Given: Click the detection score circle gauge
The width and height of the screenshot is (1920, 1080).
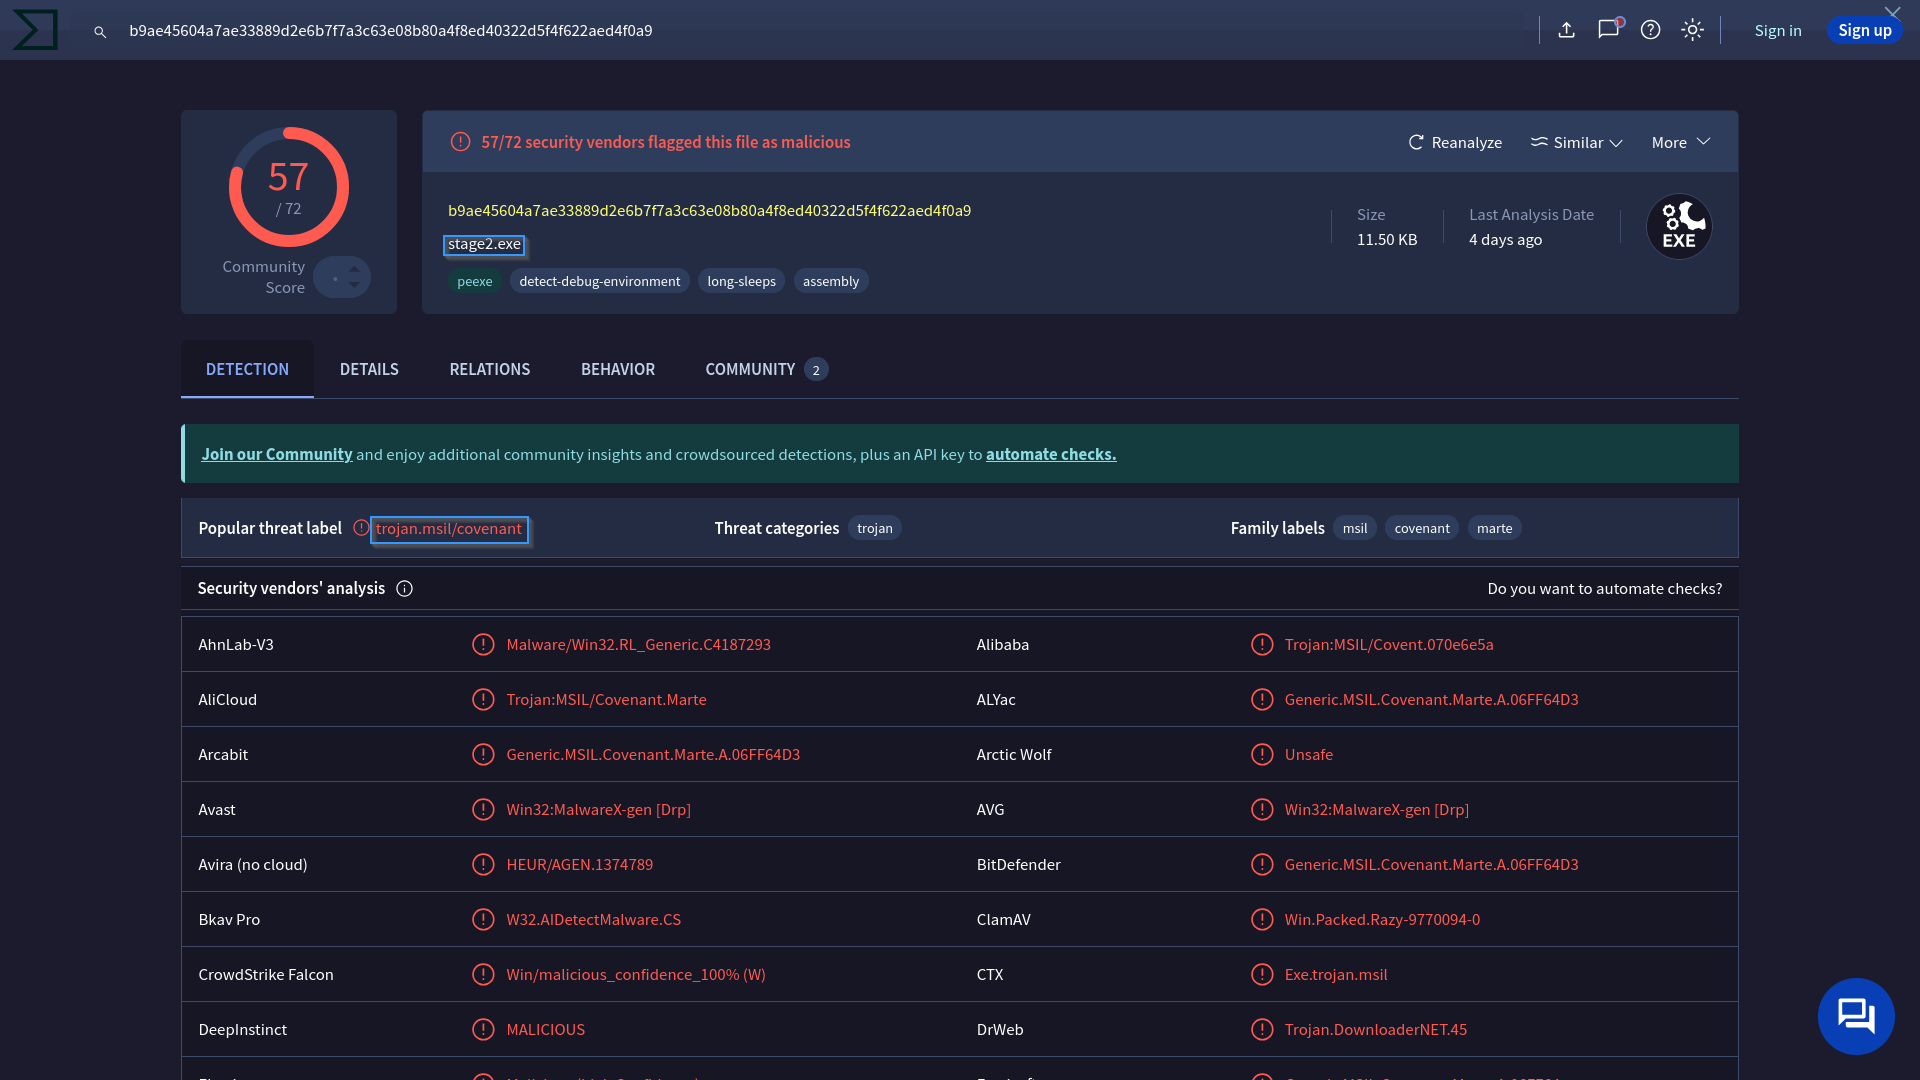Looking at the screenshot, I should (289, 187).
